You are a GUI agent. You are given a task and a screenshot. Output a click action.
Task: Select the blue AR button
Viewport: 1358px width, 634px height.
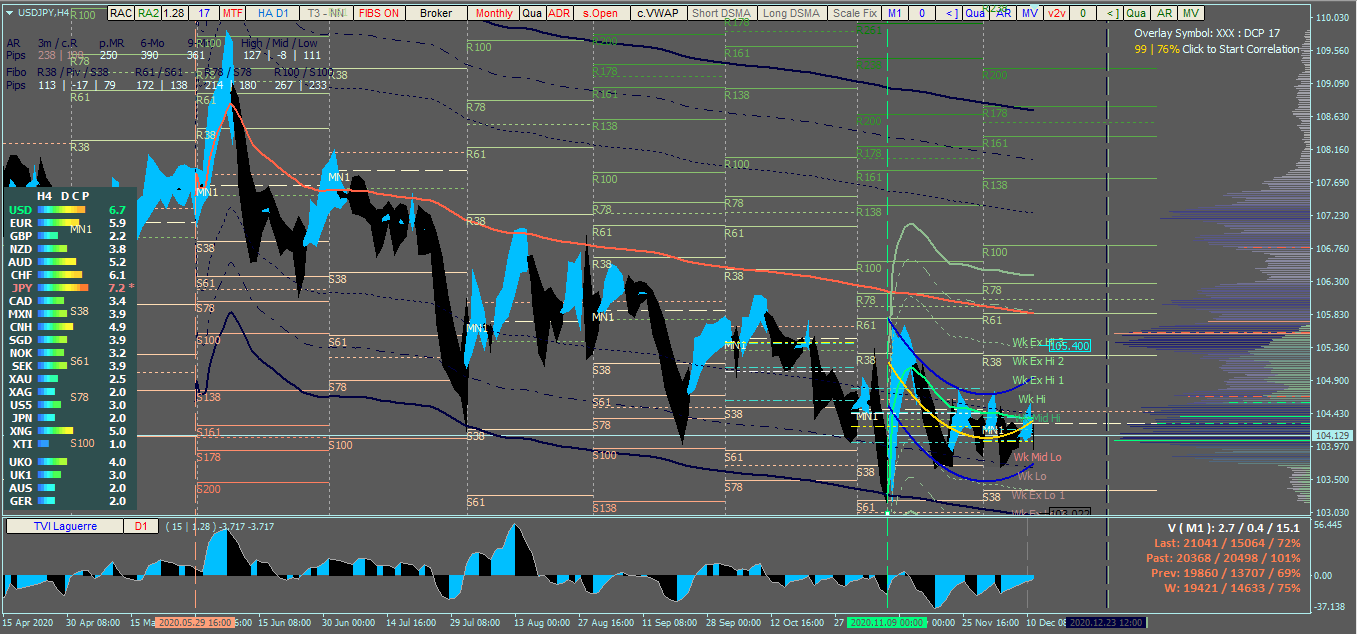tap(1003, 13)
